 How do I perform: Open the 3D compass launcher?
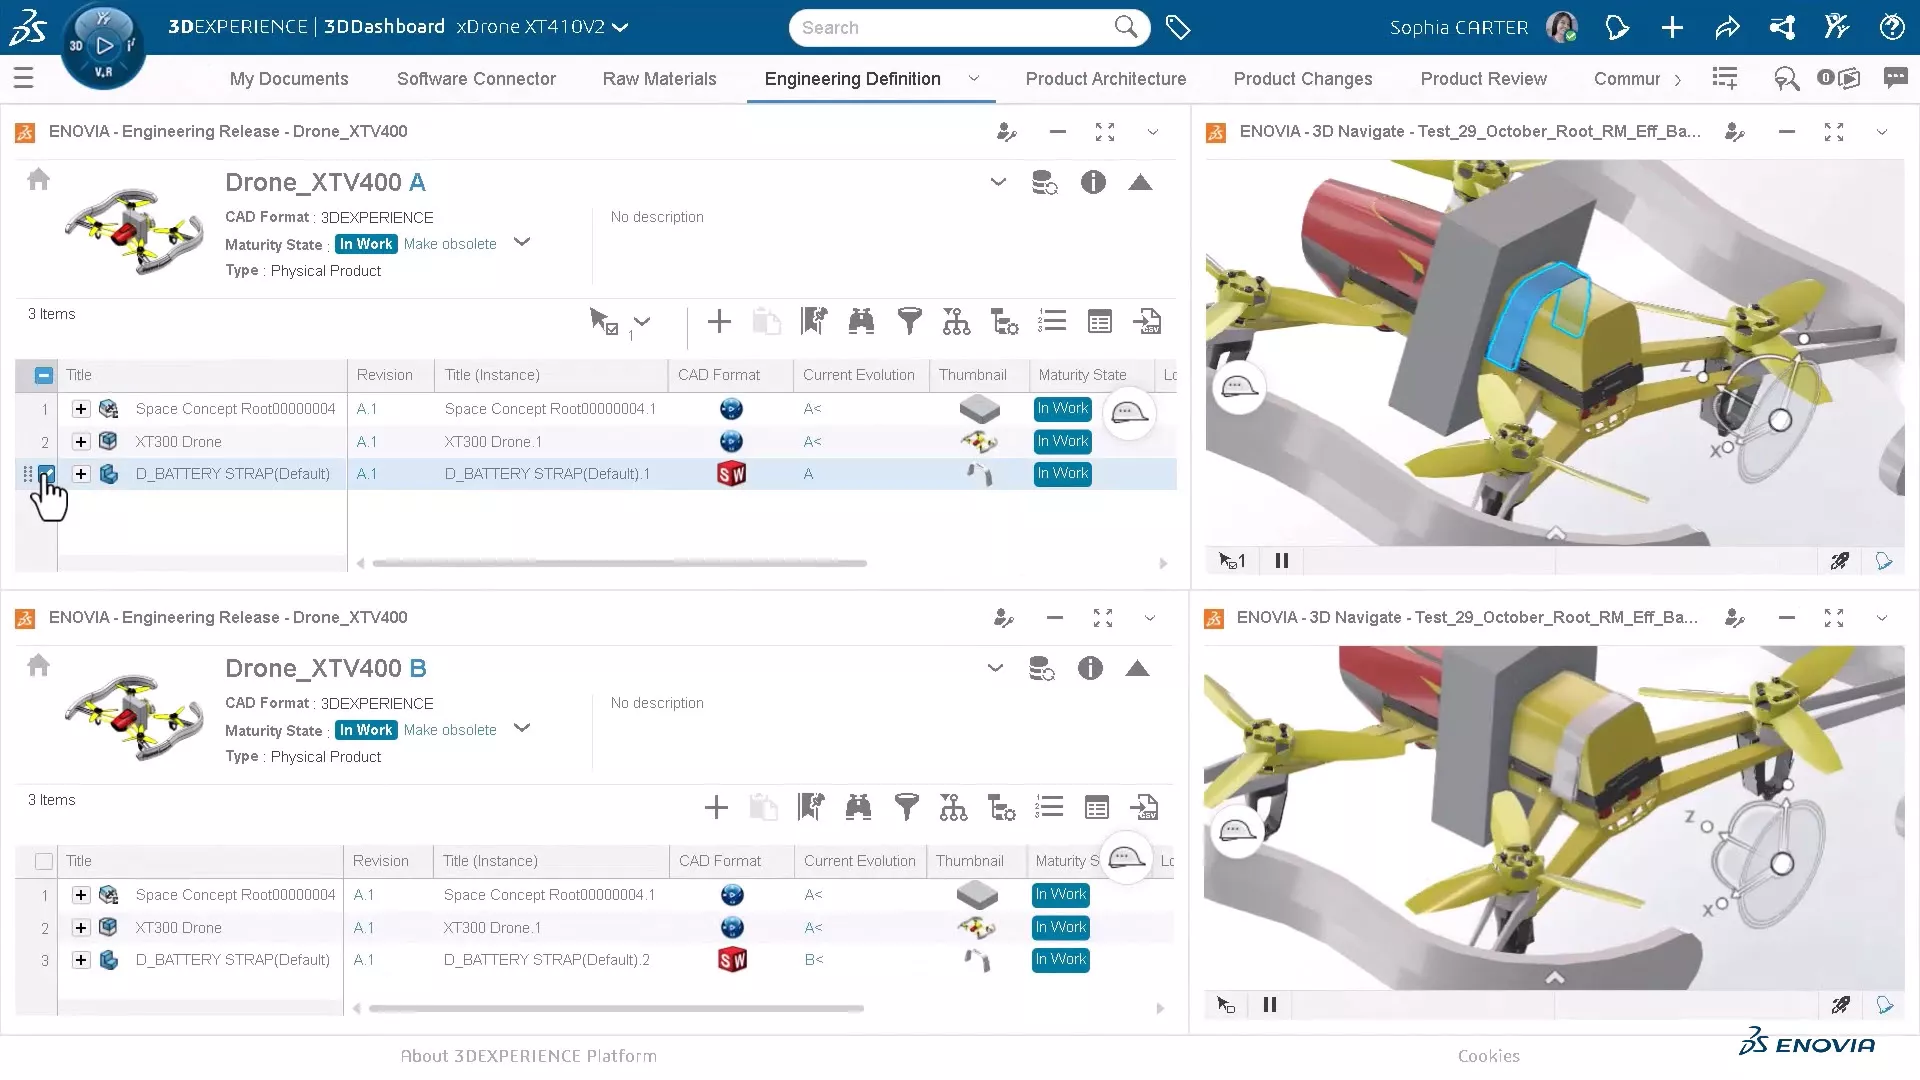click(103, 45)
